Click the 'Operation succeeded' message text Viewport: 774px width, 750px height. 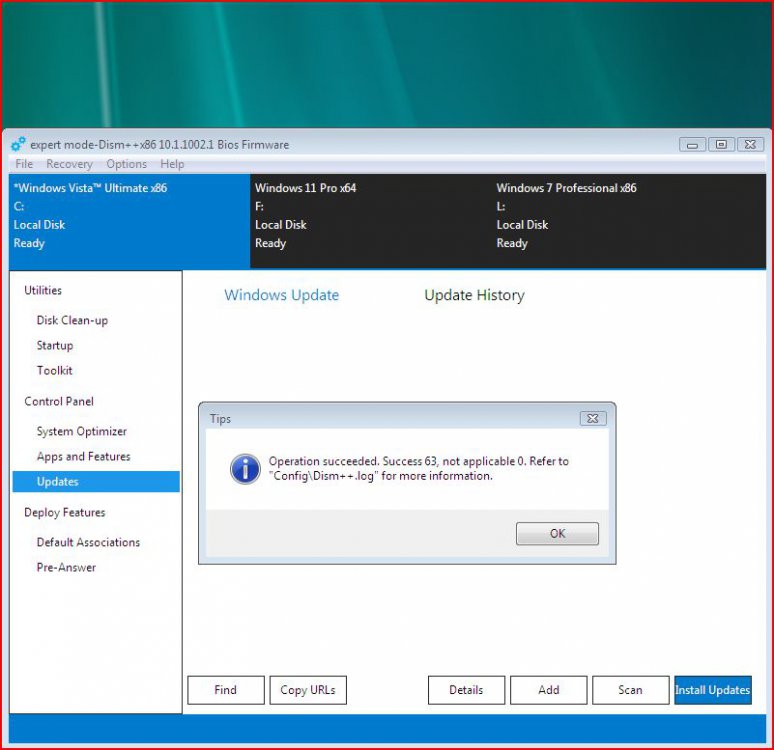point(419,469)
